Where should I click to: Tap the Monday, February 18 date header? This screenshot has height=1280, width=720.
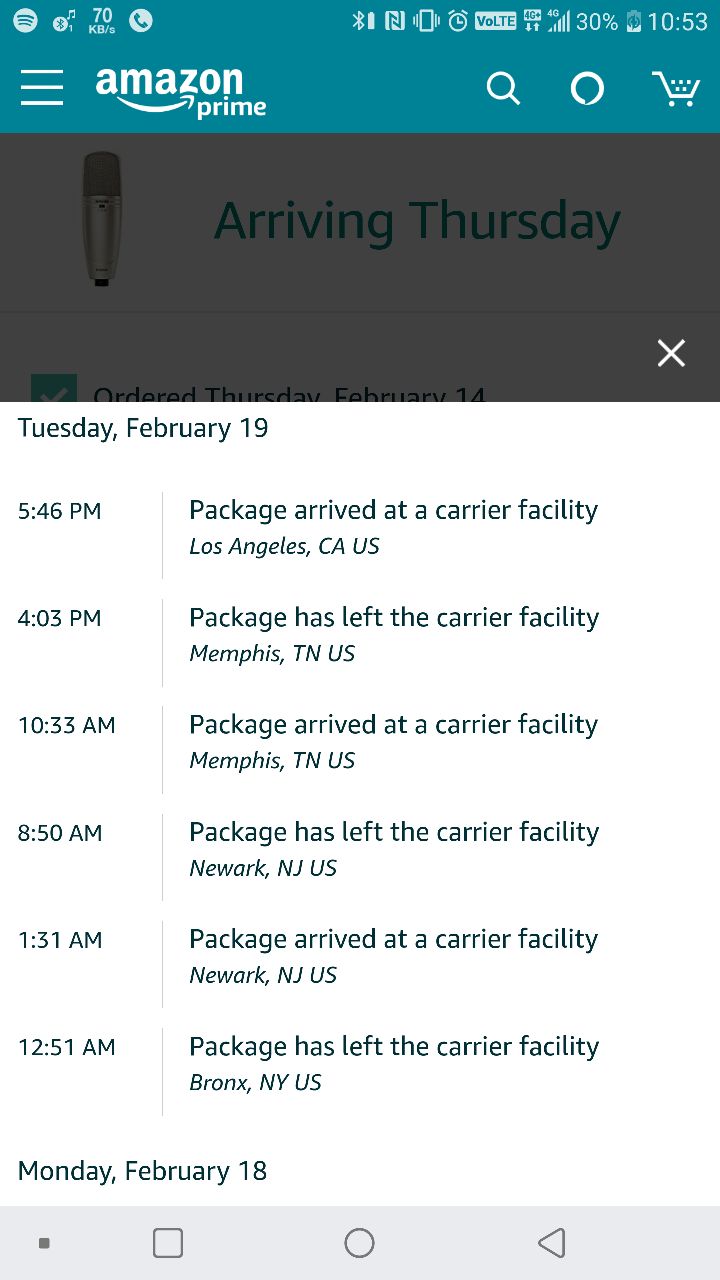tap(143, 1171)
